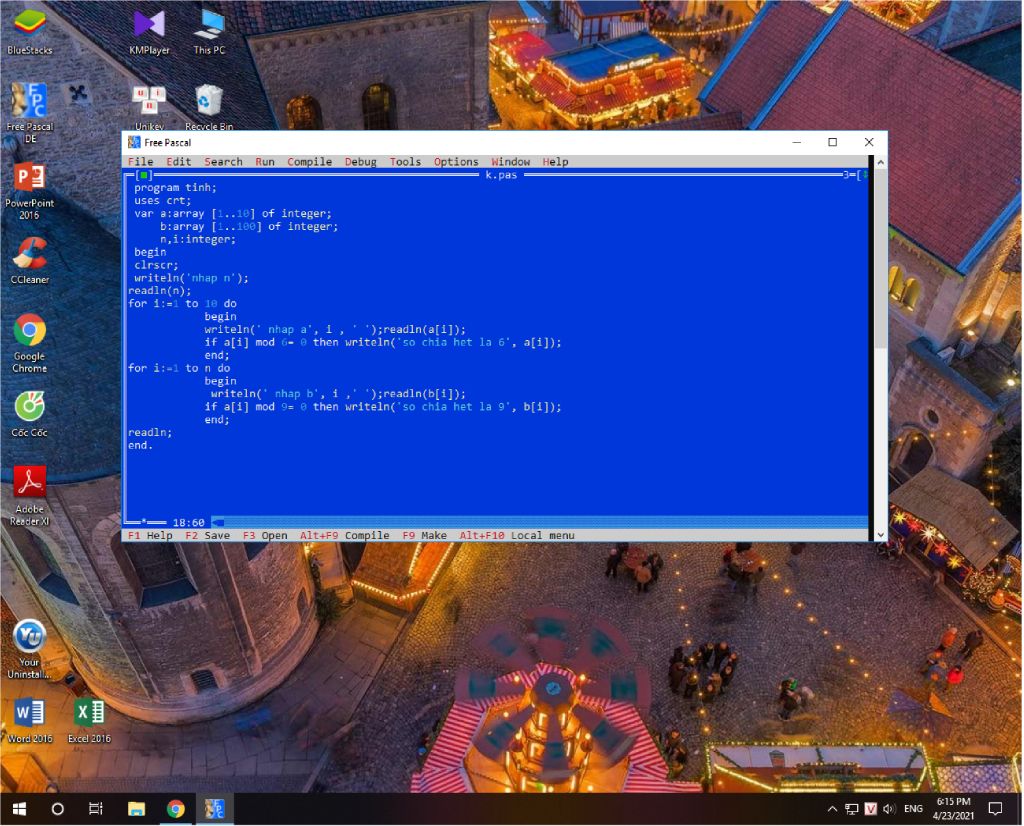
Task: Click the console window scroll down arrow
Action: (x=880, y=535)
